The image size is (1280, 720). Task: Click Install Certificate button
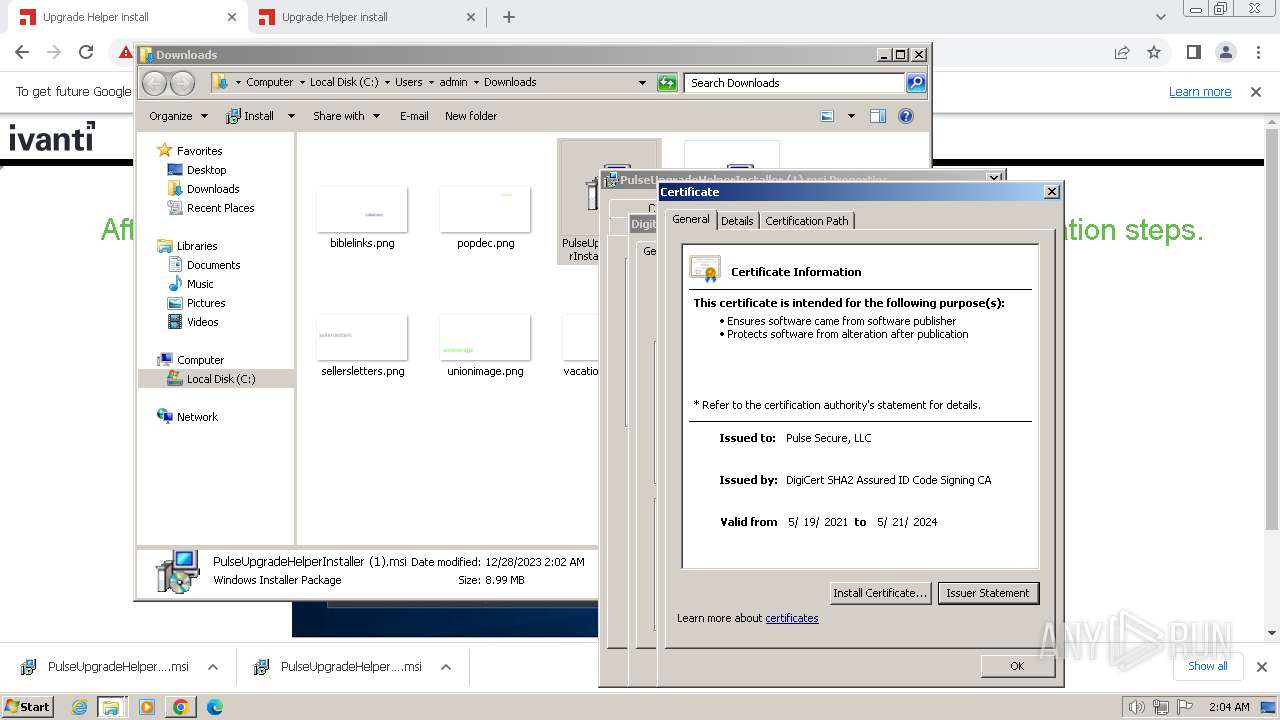click(880, 593)
